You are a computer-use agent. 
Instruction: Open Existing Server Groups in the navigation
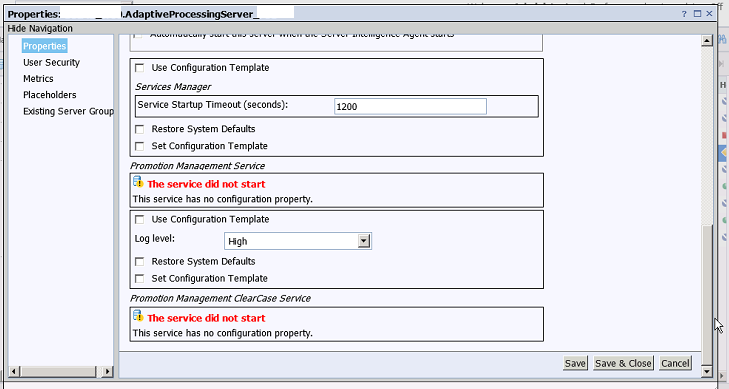[x=68, y=111]
